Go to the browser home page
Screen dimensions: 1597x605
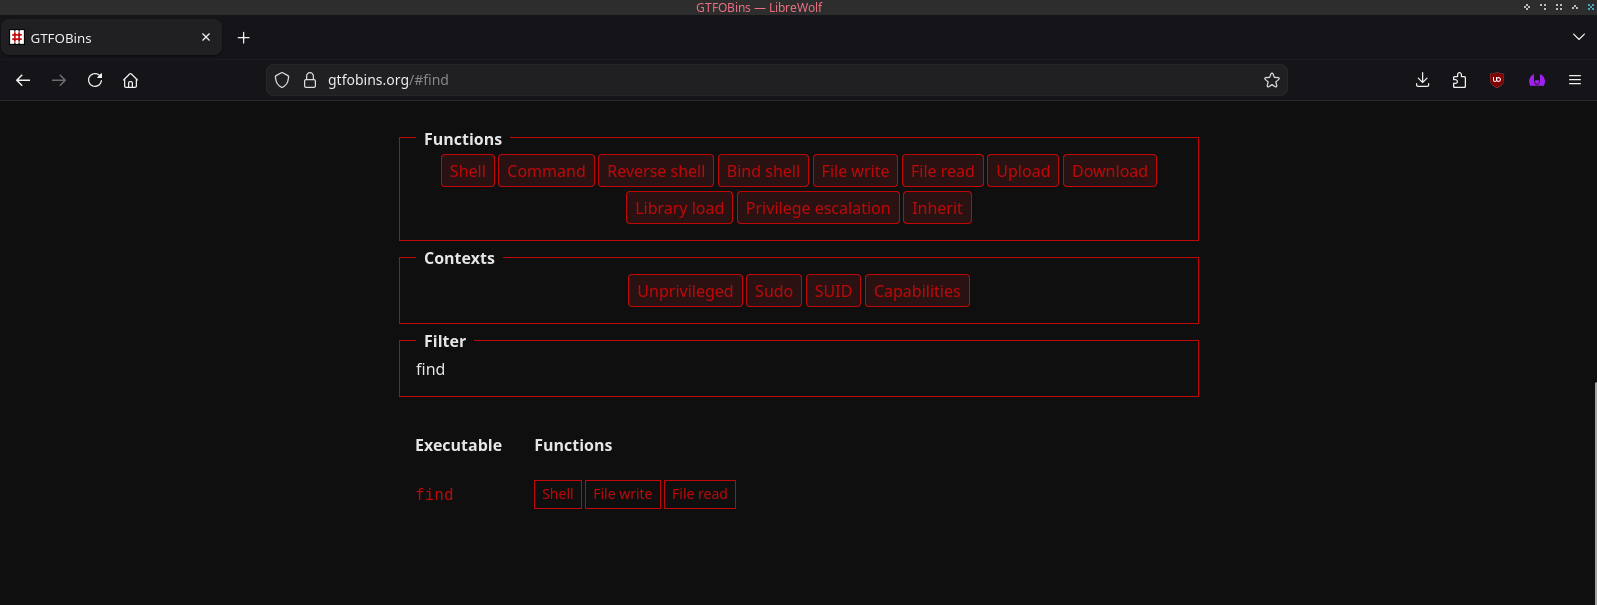click(130, 80)
